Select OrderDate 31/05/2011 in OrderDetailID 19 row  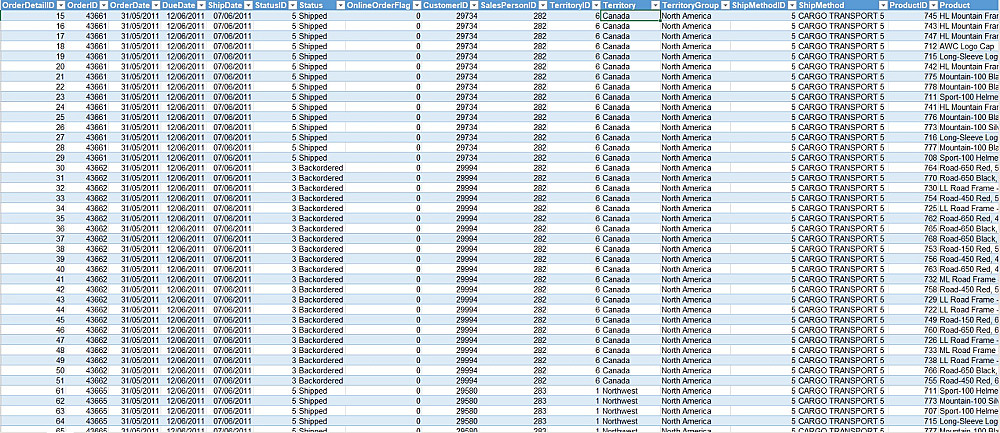134,56
